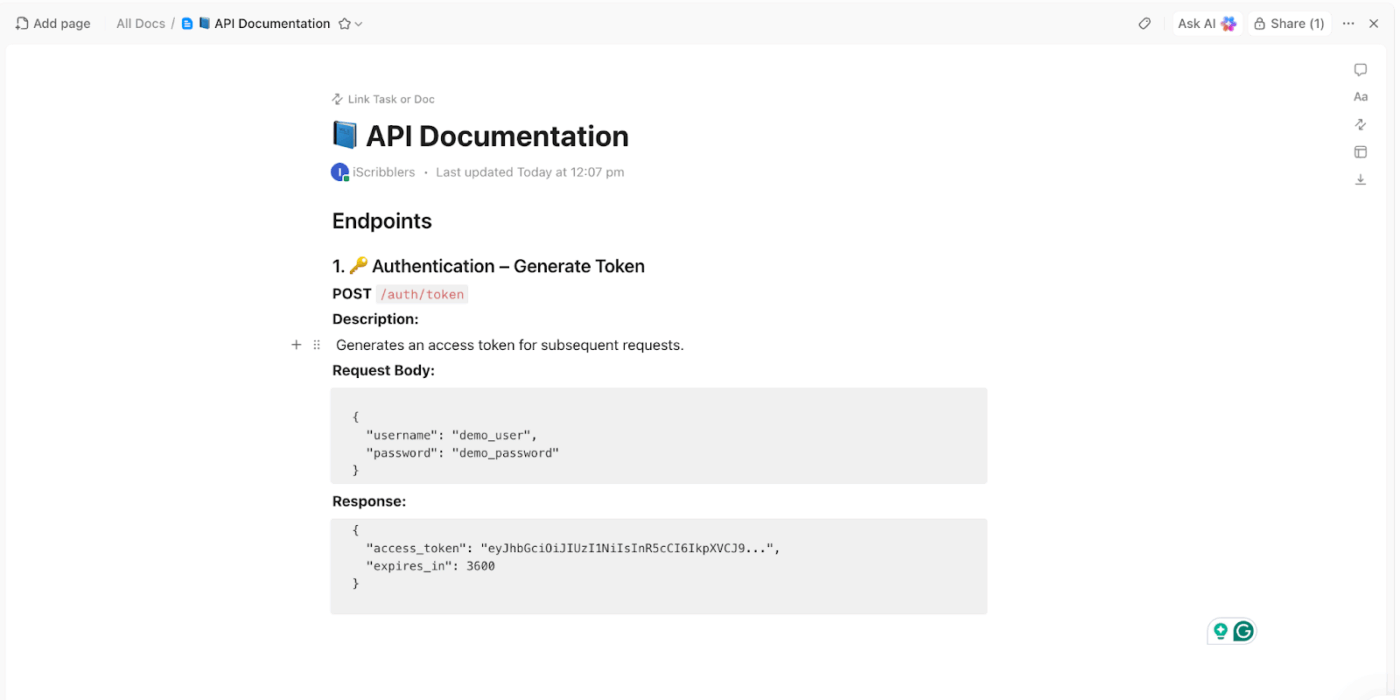The height and width of the screenshot is (700, 1400).
Task: Open page layout template icon
Action: point(1360,152)
